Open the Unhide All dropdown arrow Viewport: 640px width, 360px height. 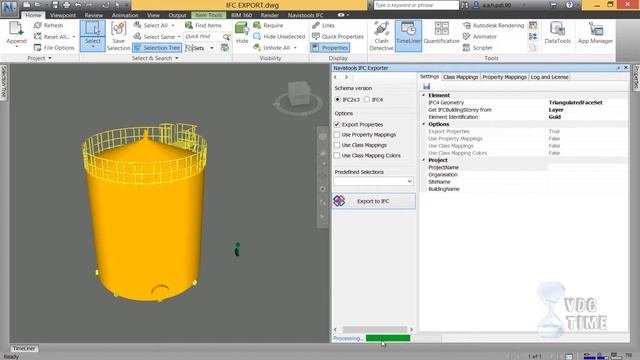(x=295, y=48)
